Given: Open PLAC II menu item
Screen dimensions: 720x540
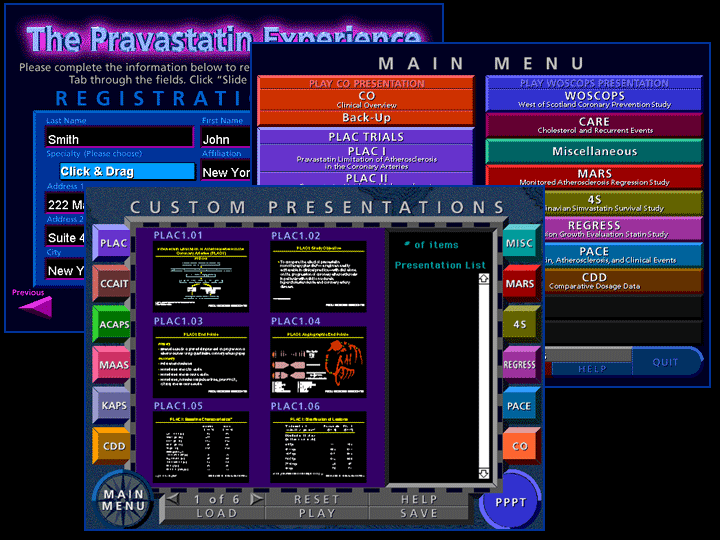Looking at the screenshot, I should (x=366, y=179).
